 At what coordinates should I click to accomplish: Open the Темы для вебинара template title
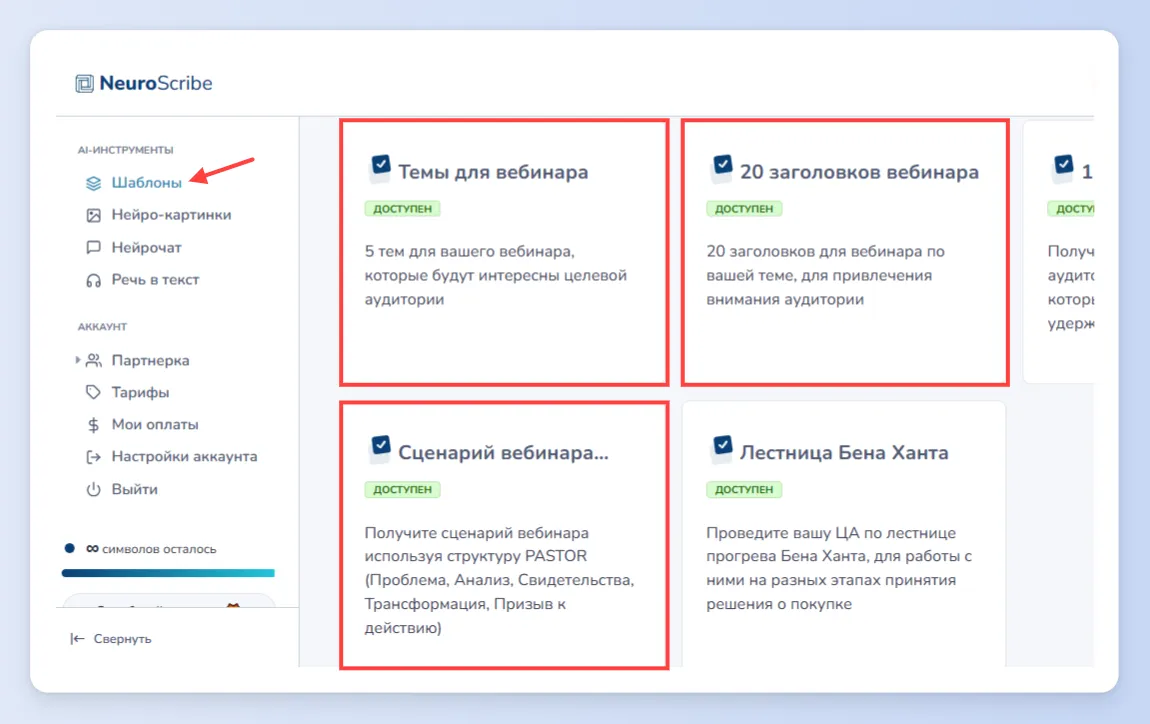click(x=493, y=172)
